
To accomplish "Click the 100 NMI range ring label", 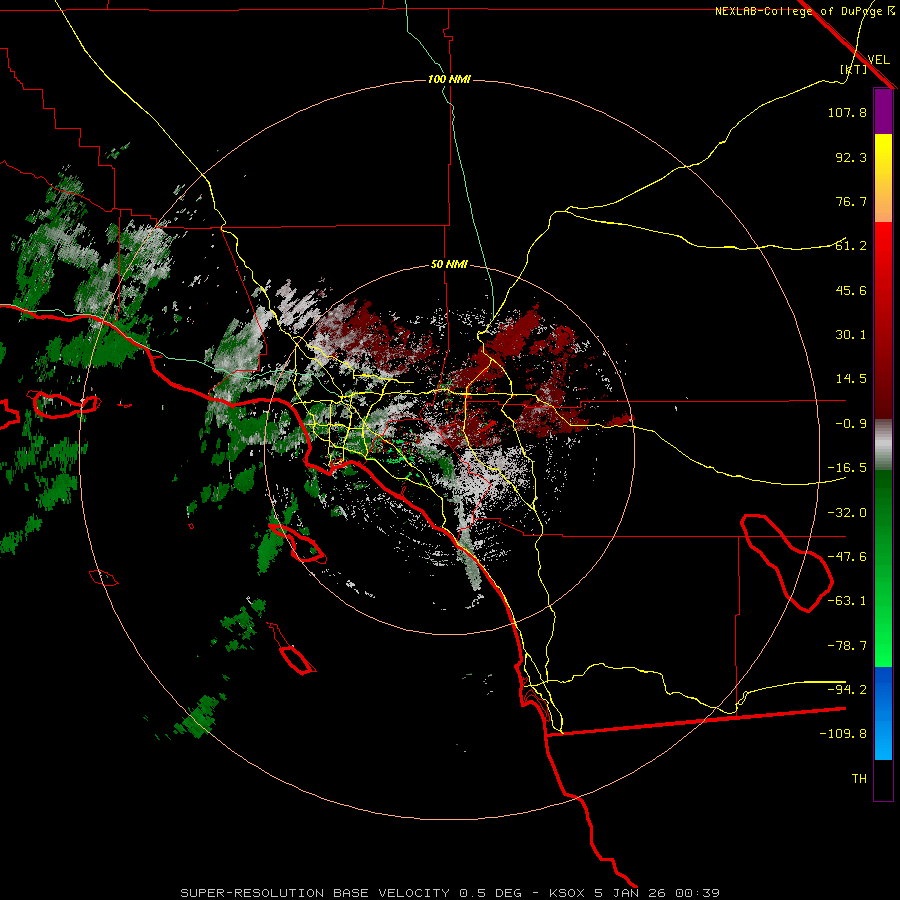I will coord(449,79).
